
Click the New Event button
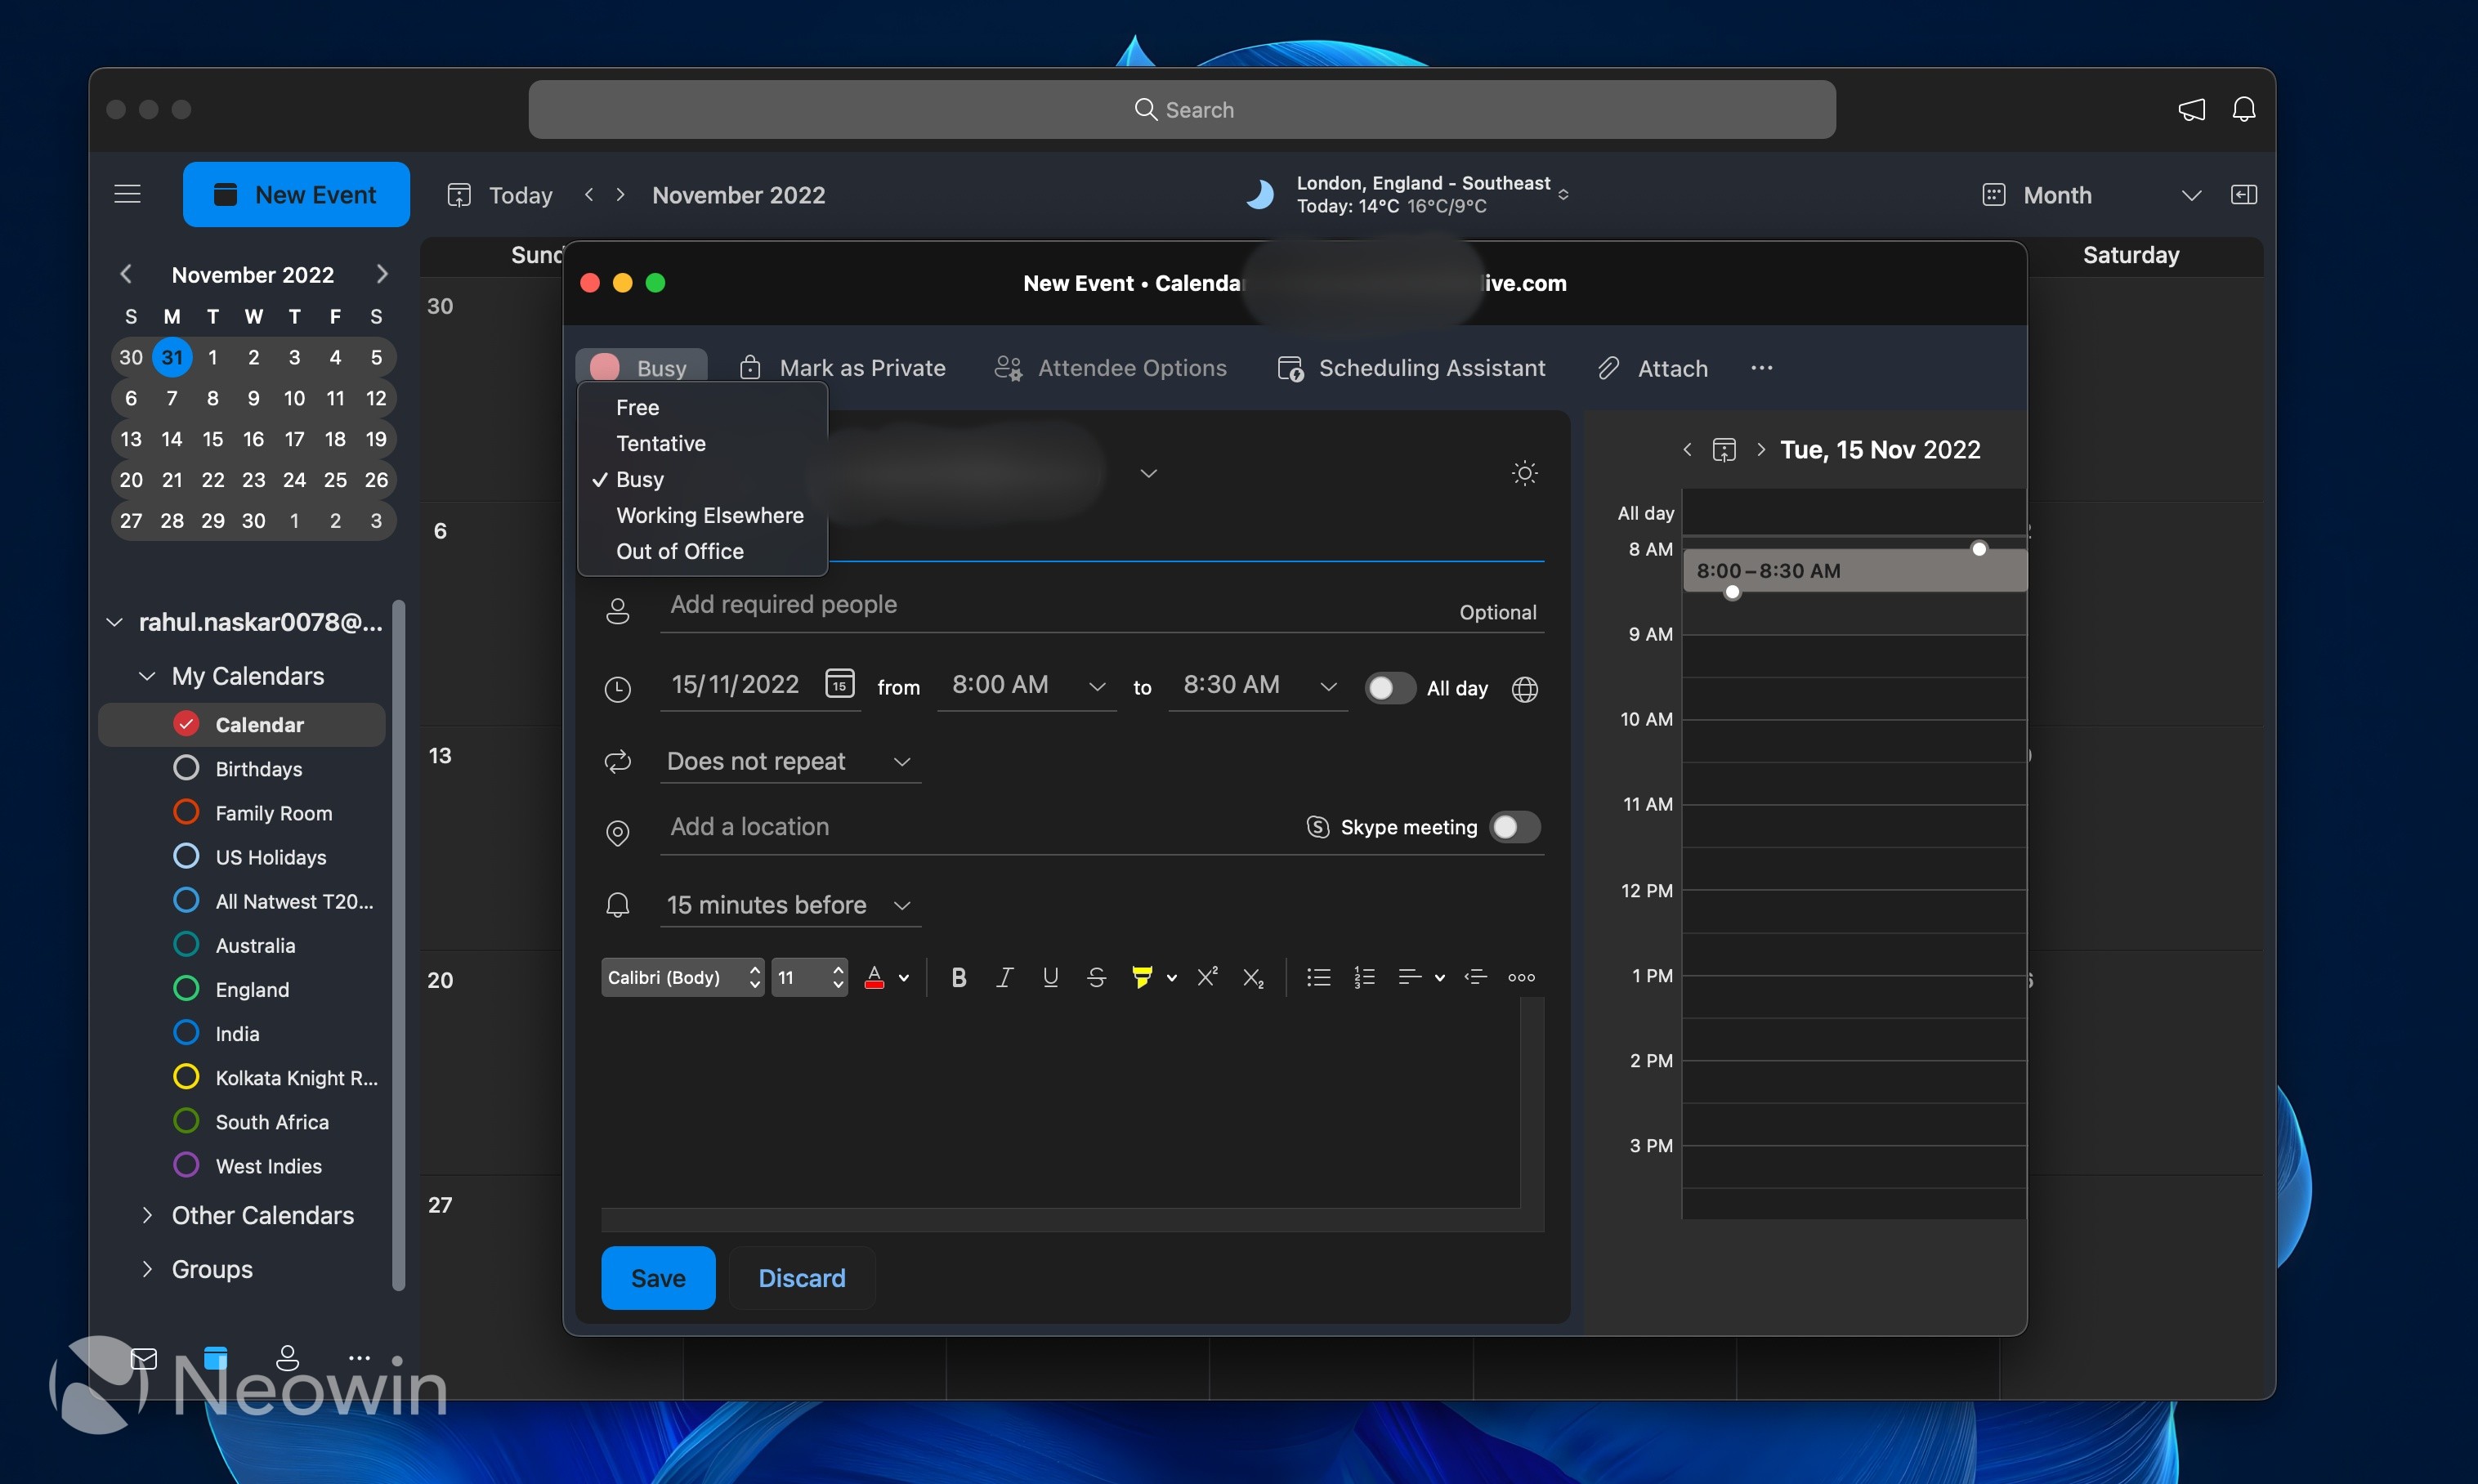click(x=296, y=194)
